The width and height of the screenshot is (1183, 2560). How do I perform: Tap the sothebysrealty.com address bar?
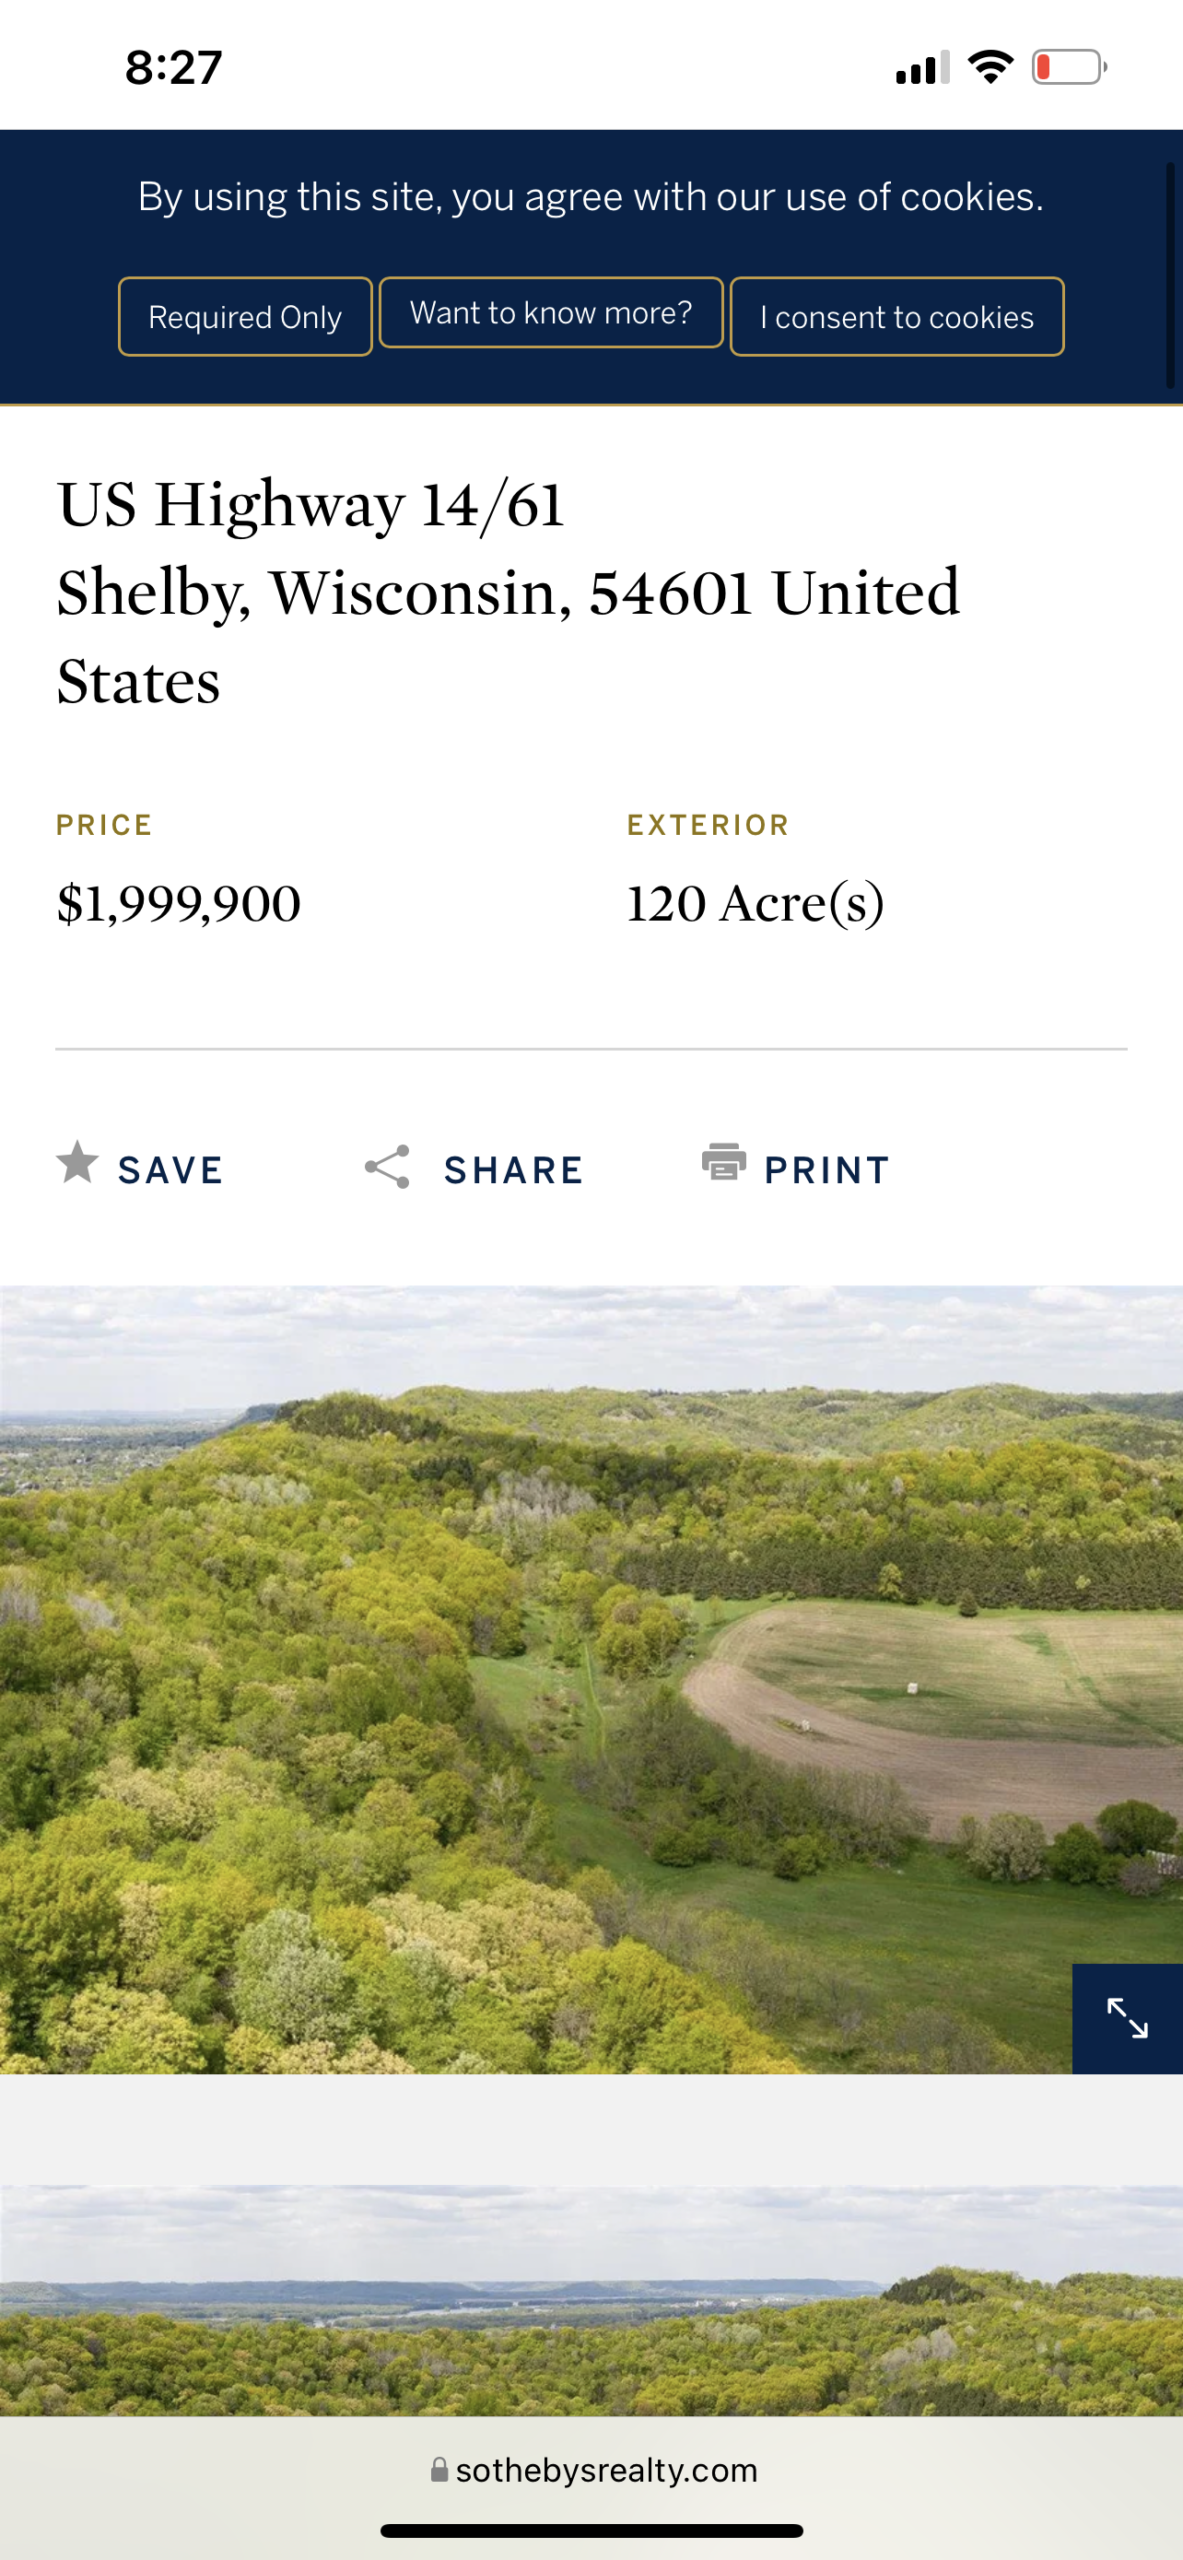point(606,2470)
